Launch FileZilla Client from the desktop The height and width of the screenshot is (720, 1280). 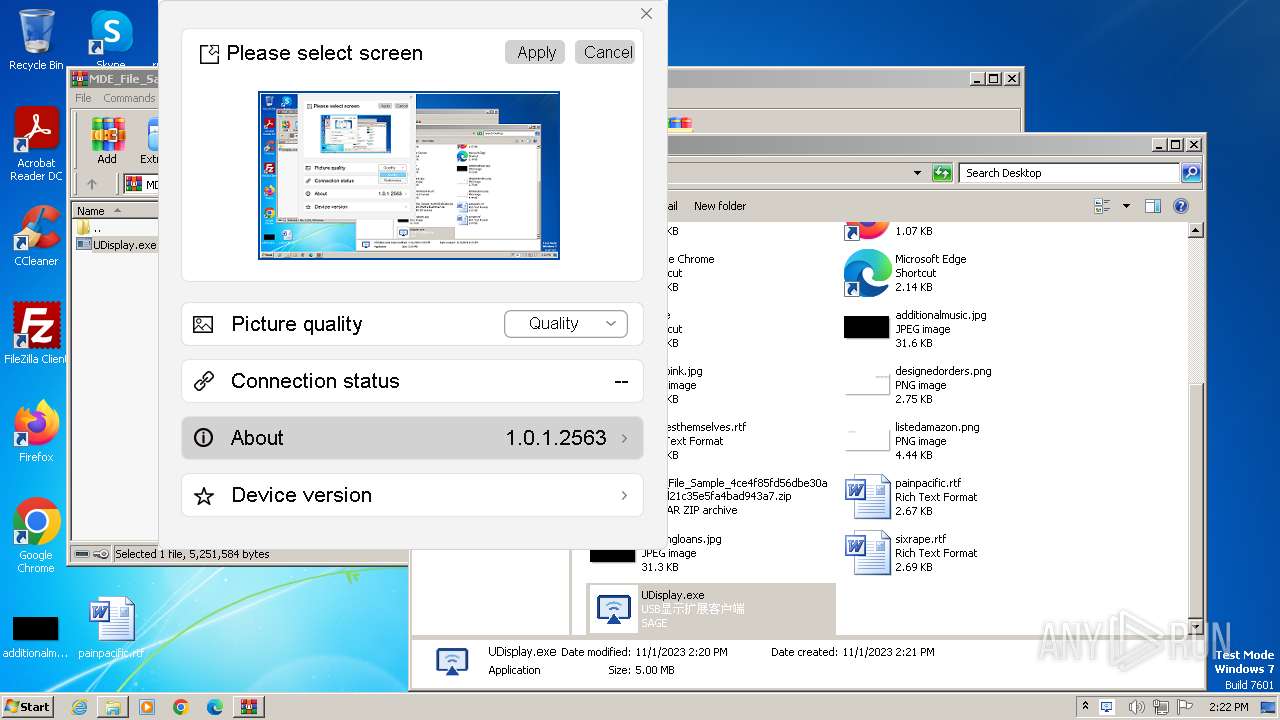pos(36,333)
